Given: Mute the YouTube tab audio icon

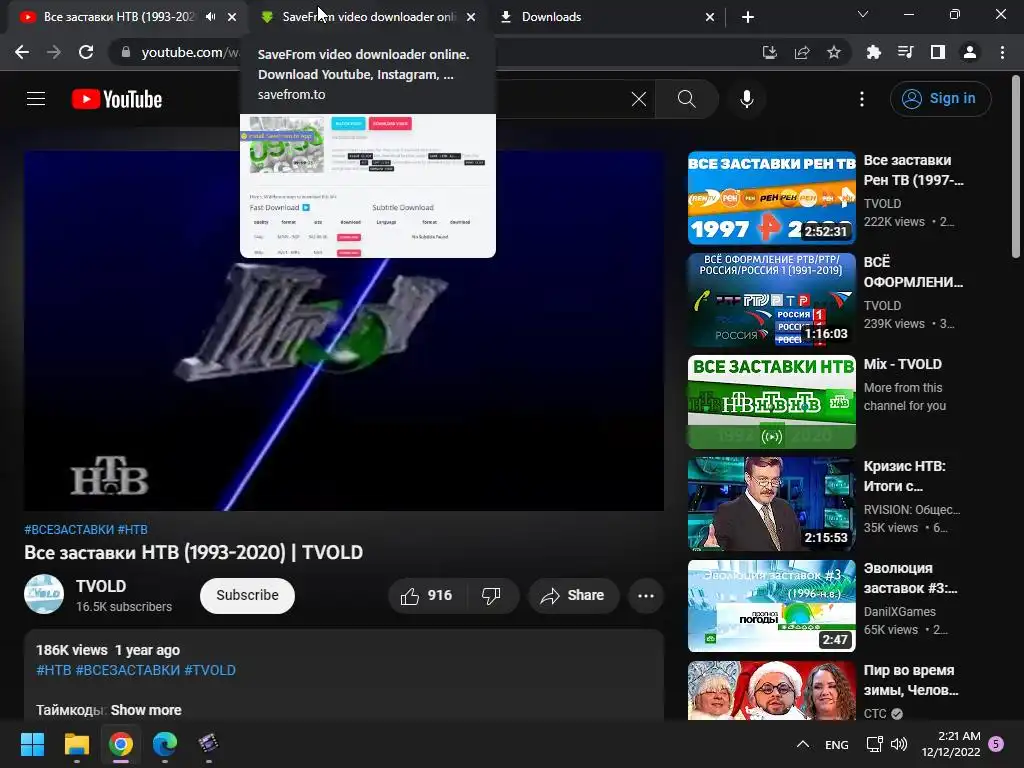Looking at the screenshot, I should (x=210, y=17).
